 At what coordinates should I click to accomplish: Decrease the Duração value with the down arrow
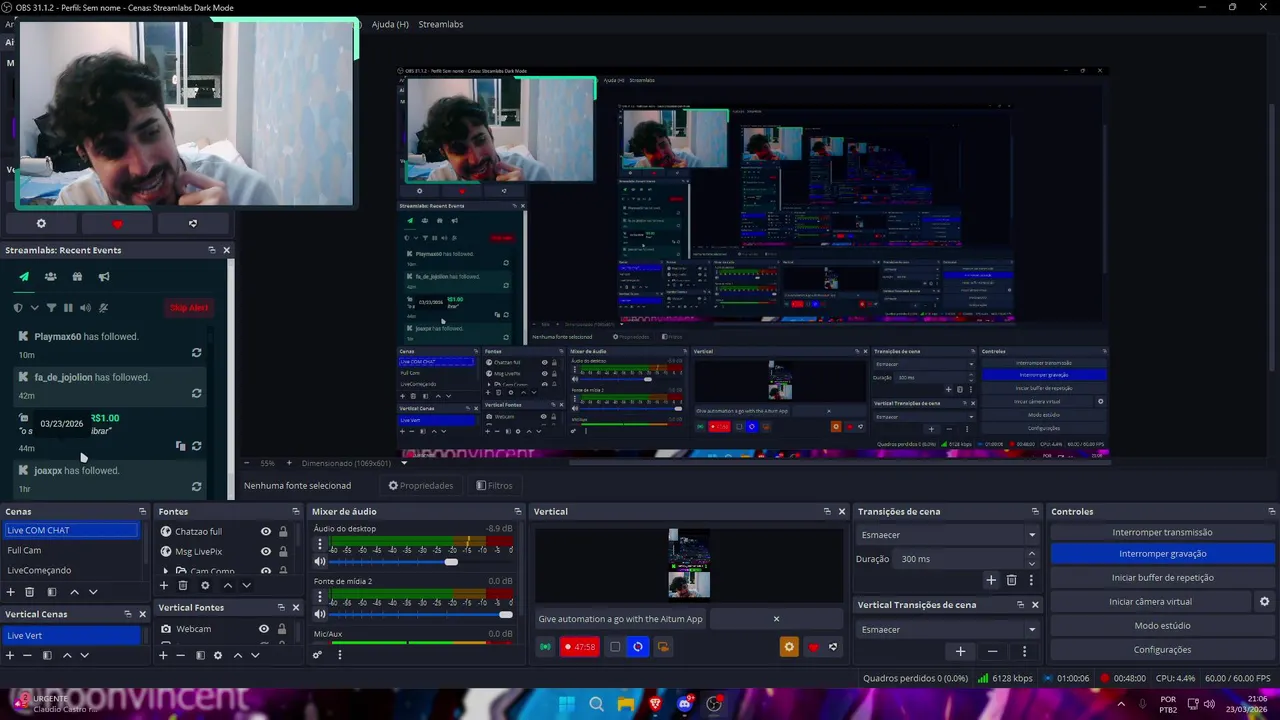(1031, 564)
